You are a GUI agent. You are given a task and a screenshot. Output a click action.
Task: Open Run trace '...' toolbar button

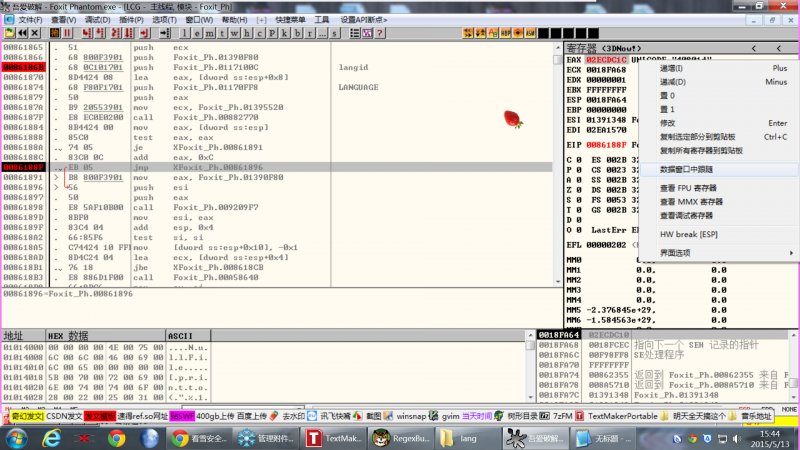(x=322, y=33)
